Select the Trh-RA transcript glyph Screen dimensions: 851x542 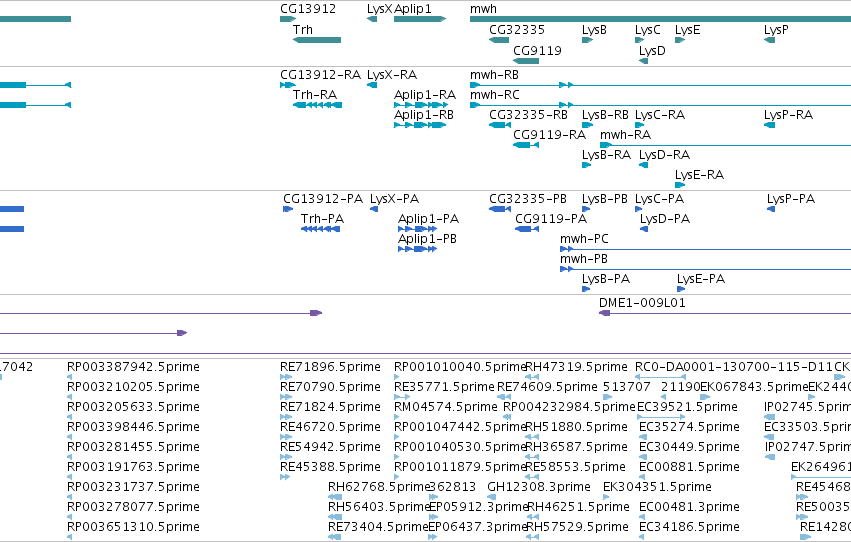pyautogui.click(x=317, y=105)
